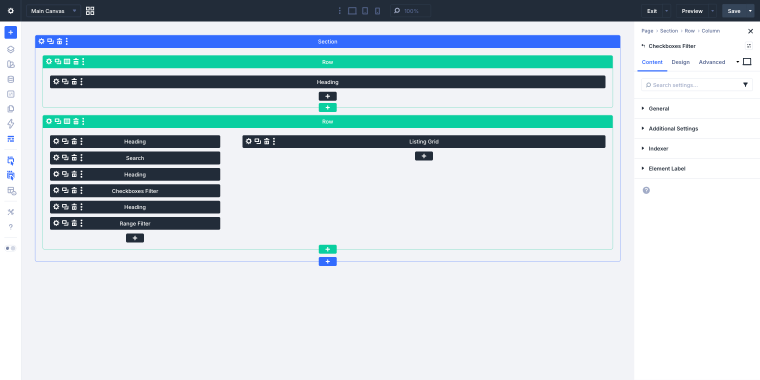Add new section with blue plus button

(x=328, y=262)
